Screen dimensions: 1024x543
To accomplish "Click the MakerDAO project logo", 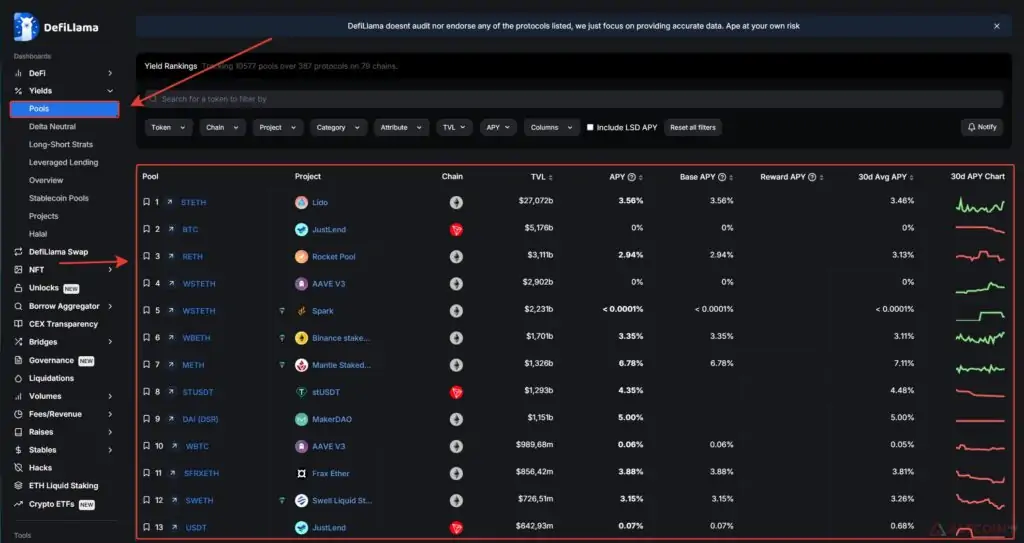I will (x=301, y=418).
